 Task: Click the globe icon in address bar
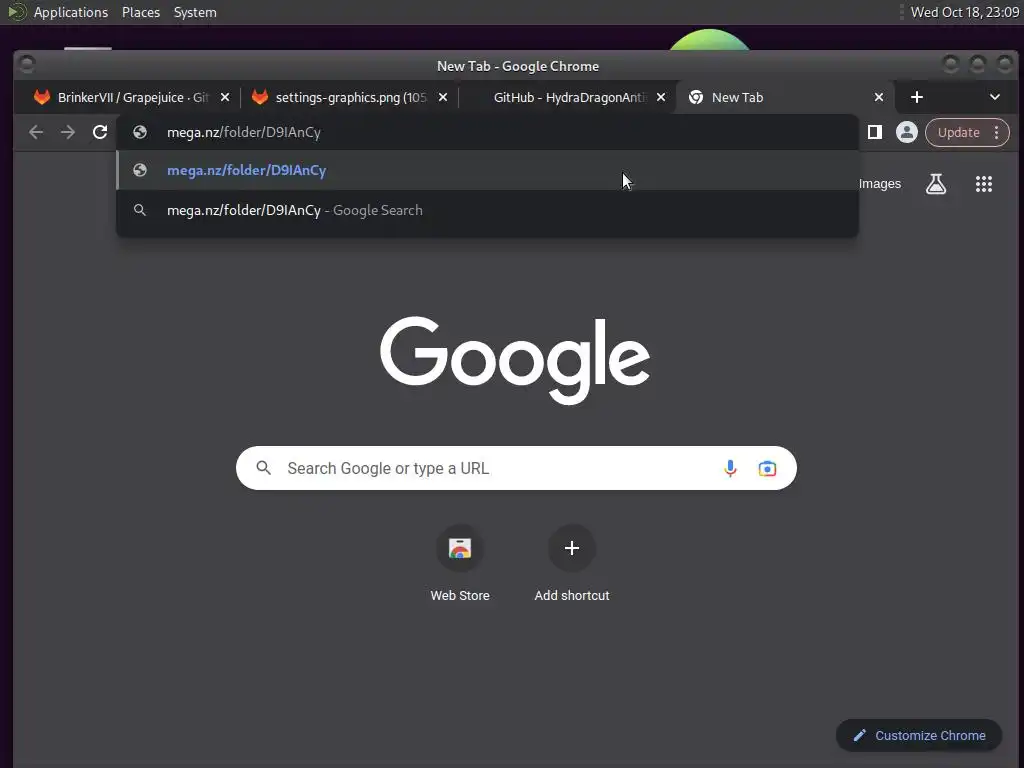[x=140, y=133]
